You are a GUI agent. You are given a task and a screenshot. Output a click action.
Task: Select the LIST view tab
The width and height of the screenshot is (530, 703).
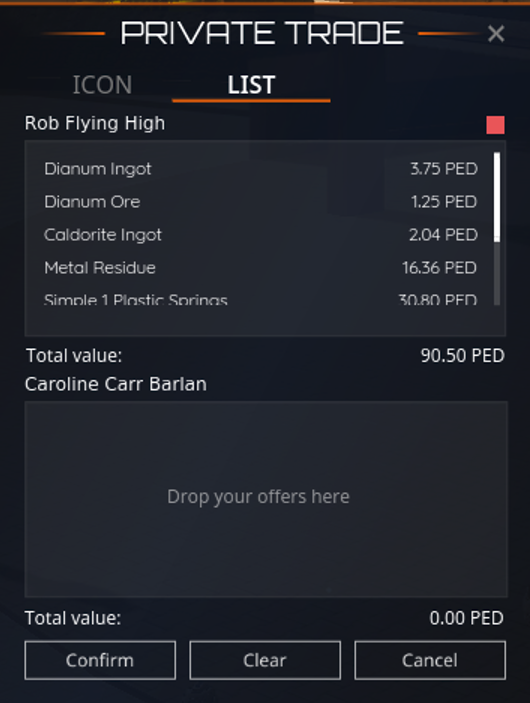[251, 85]
